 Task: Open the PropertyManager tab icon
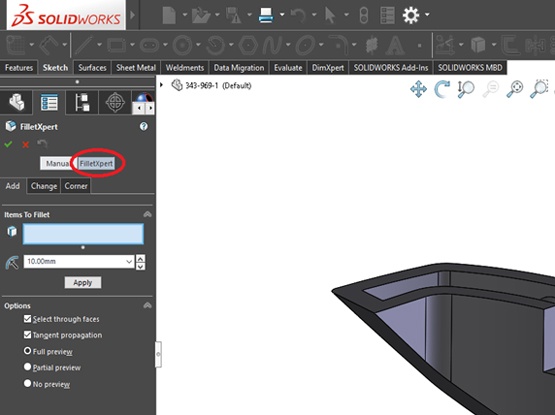(49, 102)
